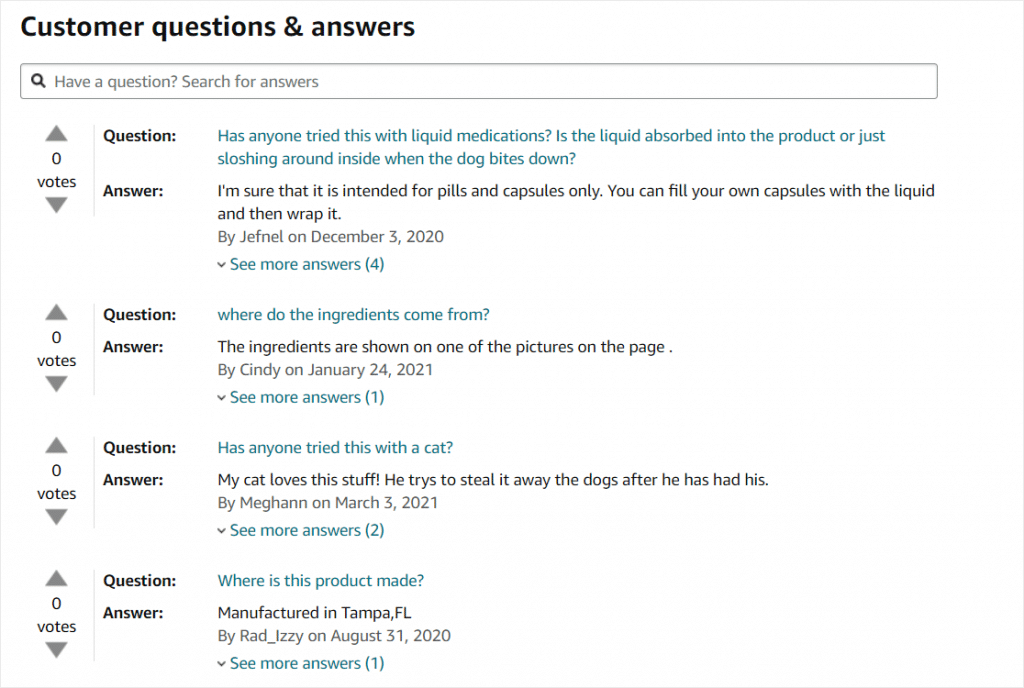Click the 'Customer questions & answers' heading
The height and width of the screenshot is (688, 1024).
click(x=218, y=27)
